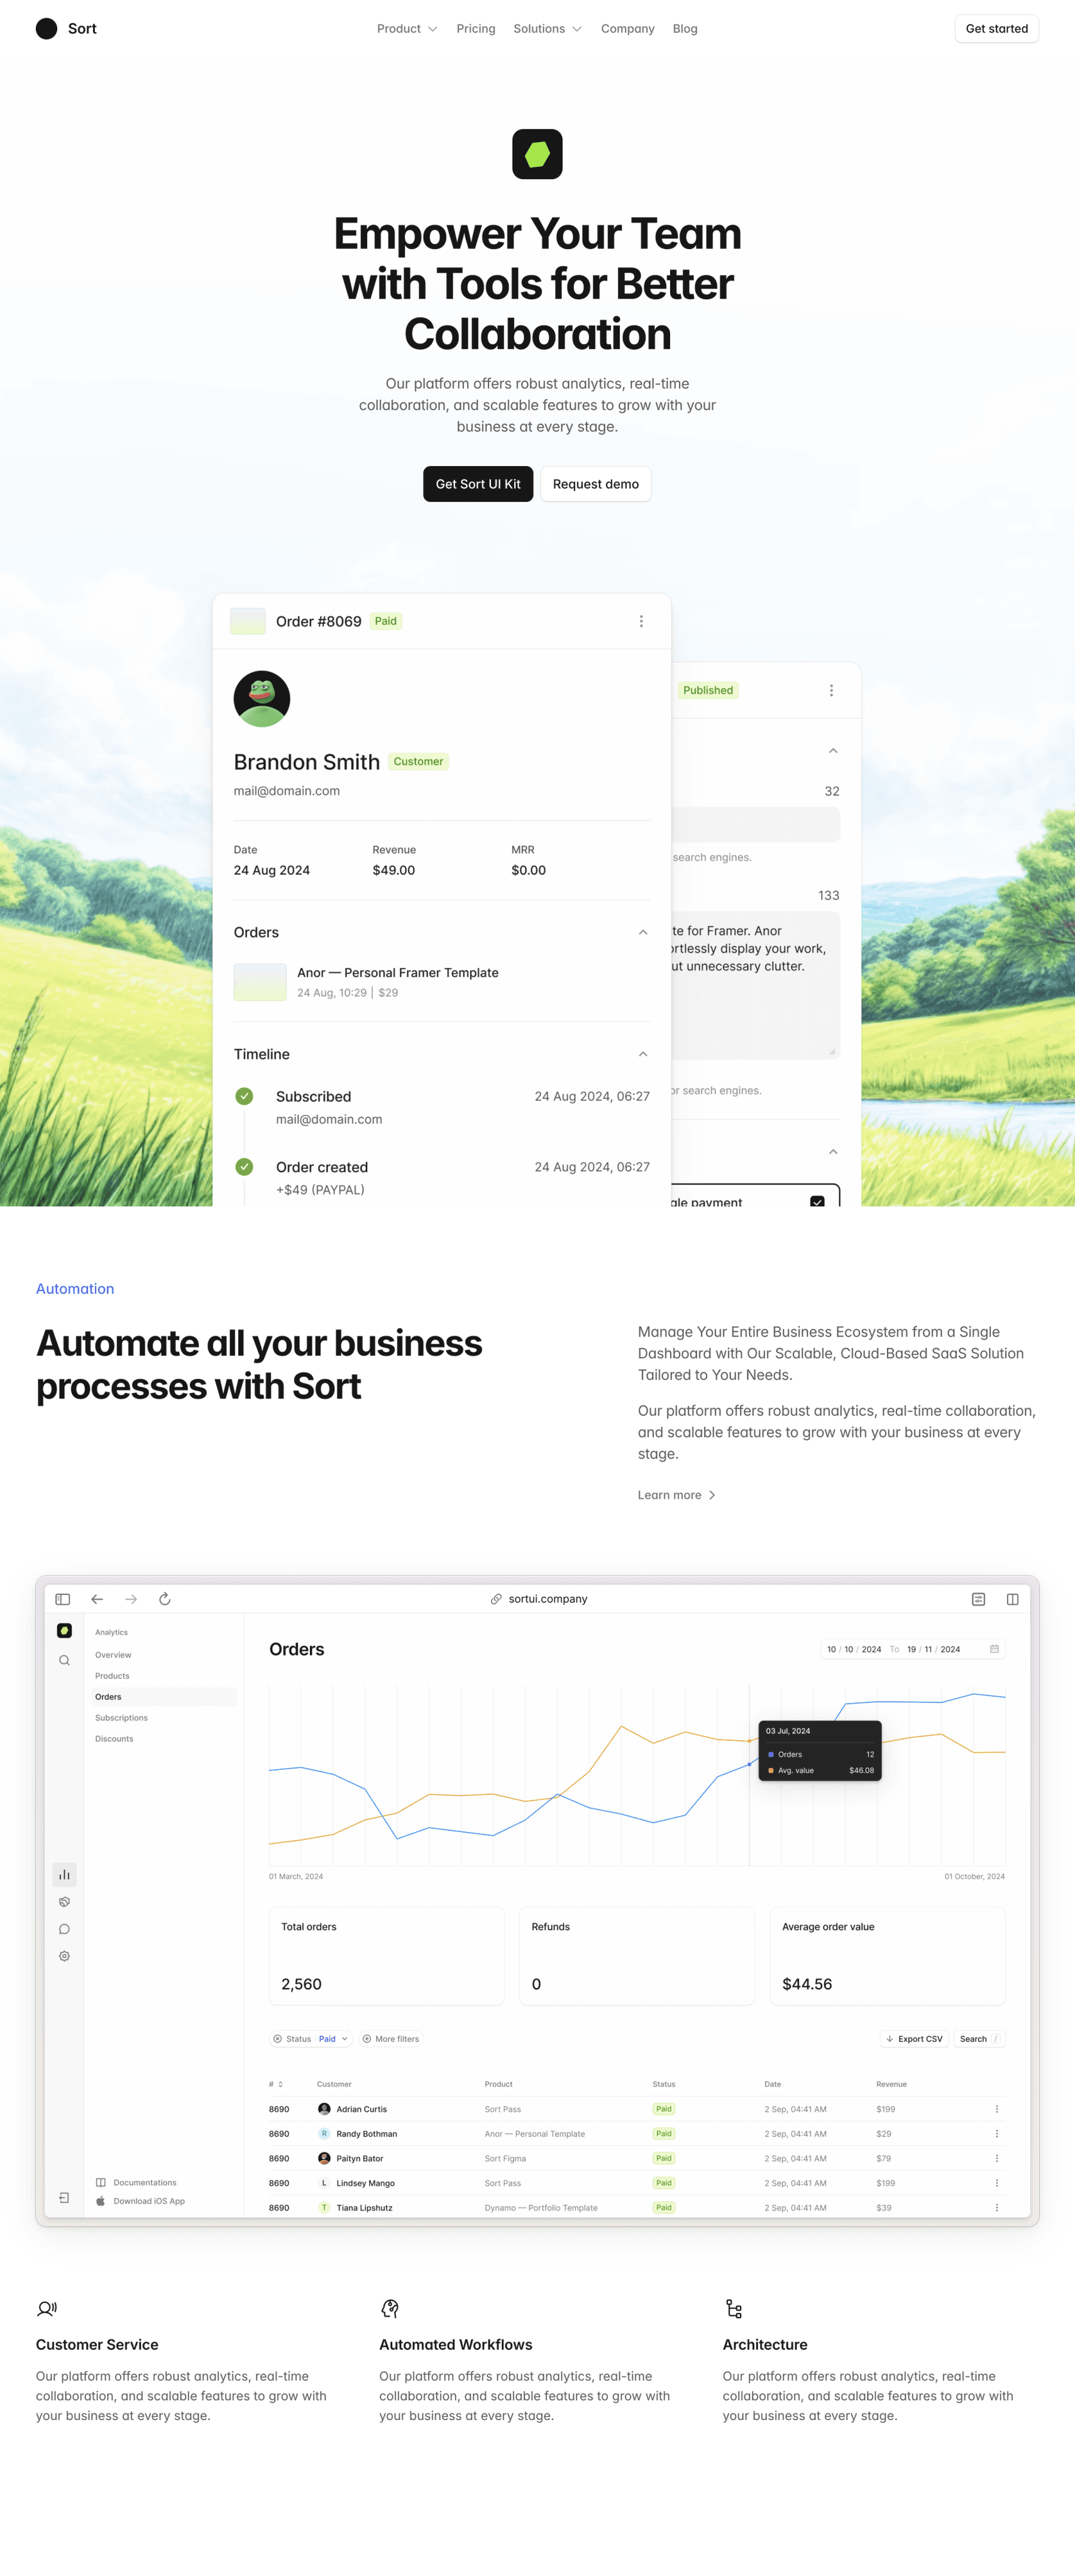Image resolution: width=1075 pixels, height=2576 pixels.
Task: Select the bar chart analytics icon in sidebar
Action: point(64,1874)
